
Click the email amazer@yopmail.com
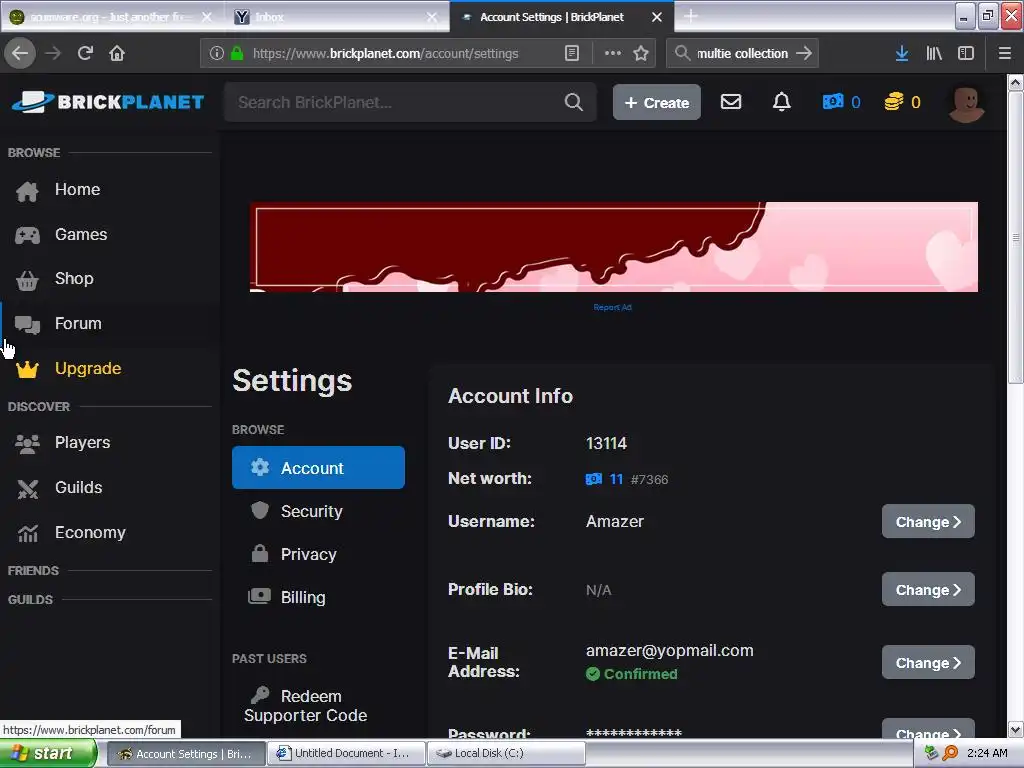pos(669,650)
